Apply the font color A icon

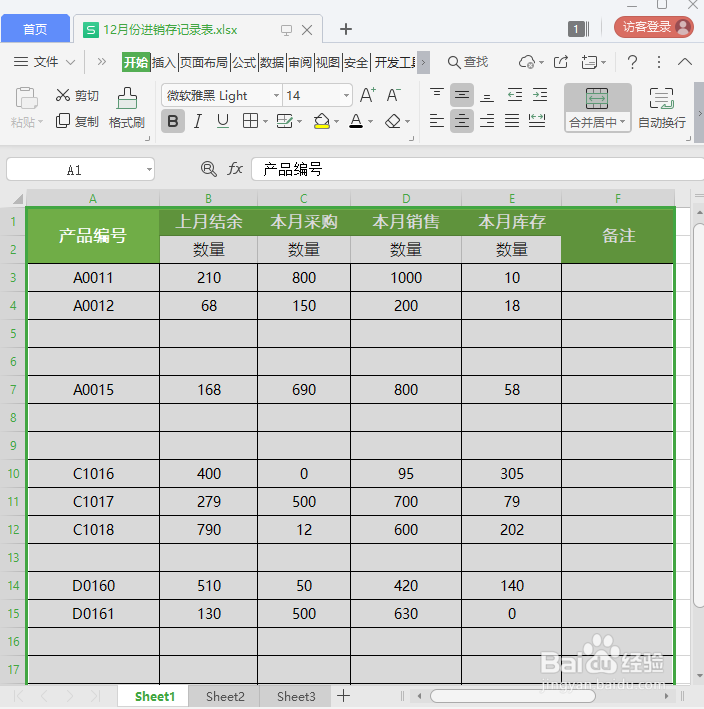click(x=356, y=121)
